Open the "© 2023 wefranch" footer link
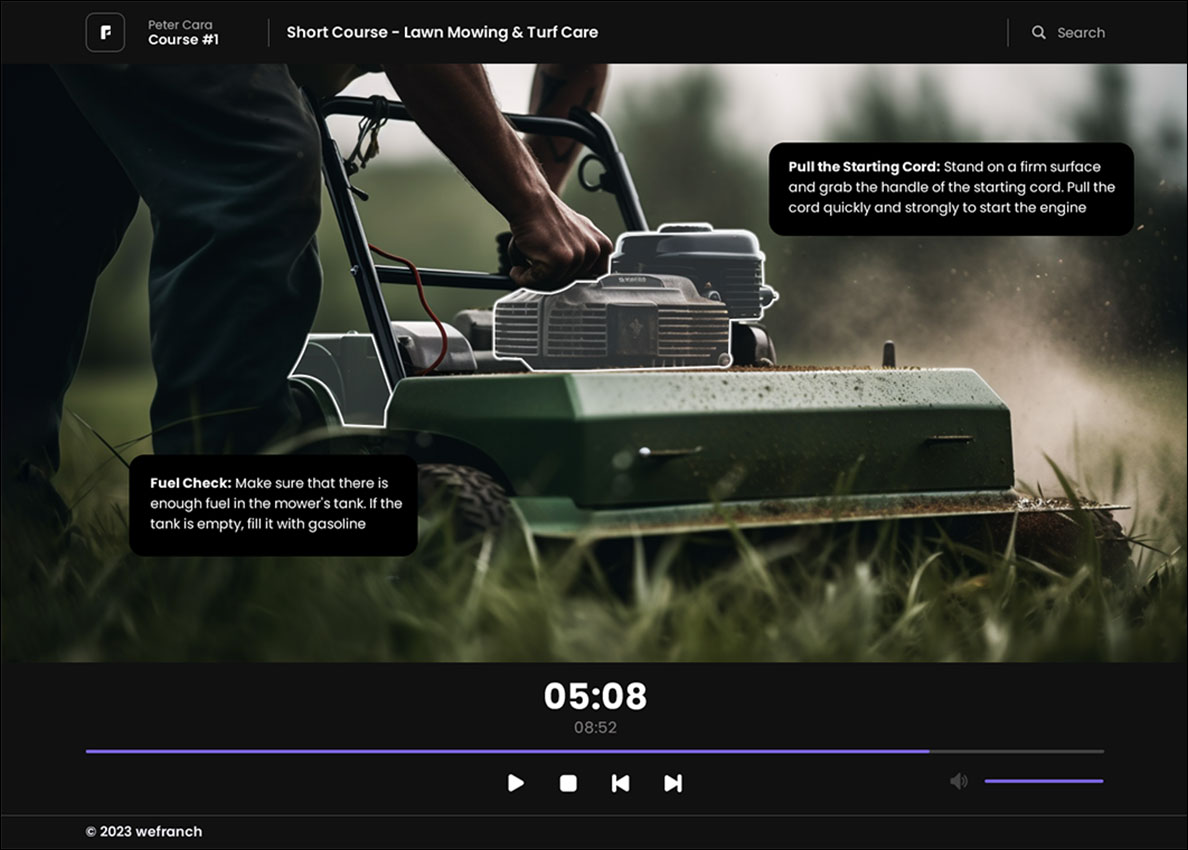1188x850 pixels. 144,831
